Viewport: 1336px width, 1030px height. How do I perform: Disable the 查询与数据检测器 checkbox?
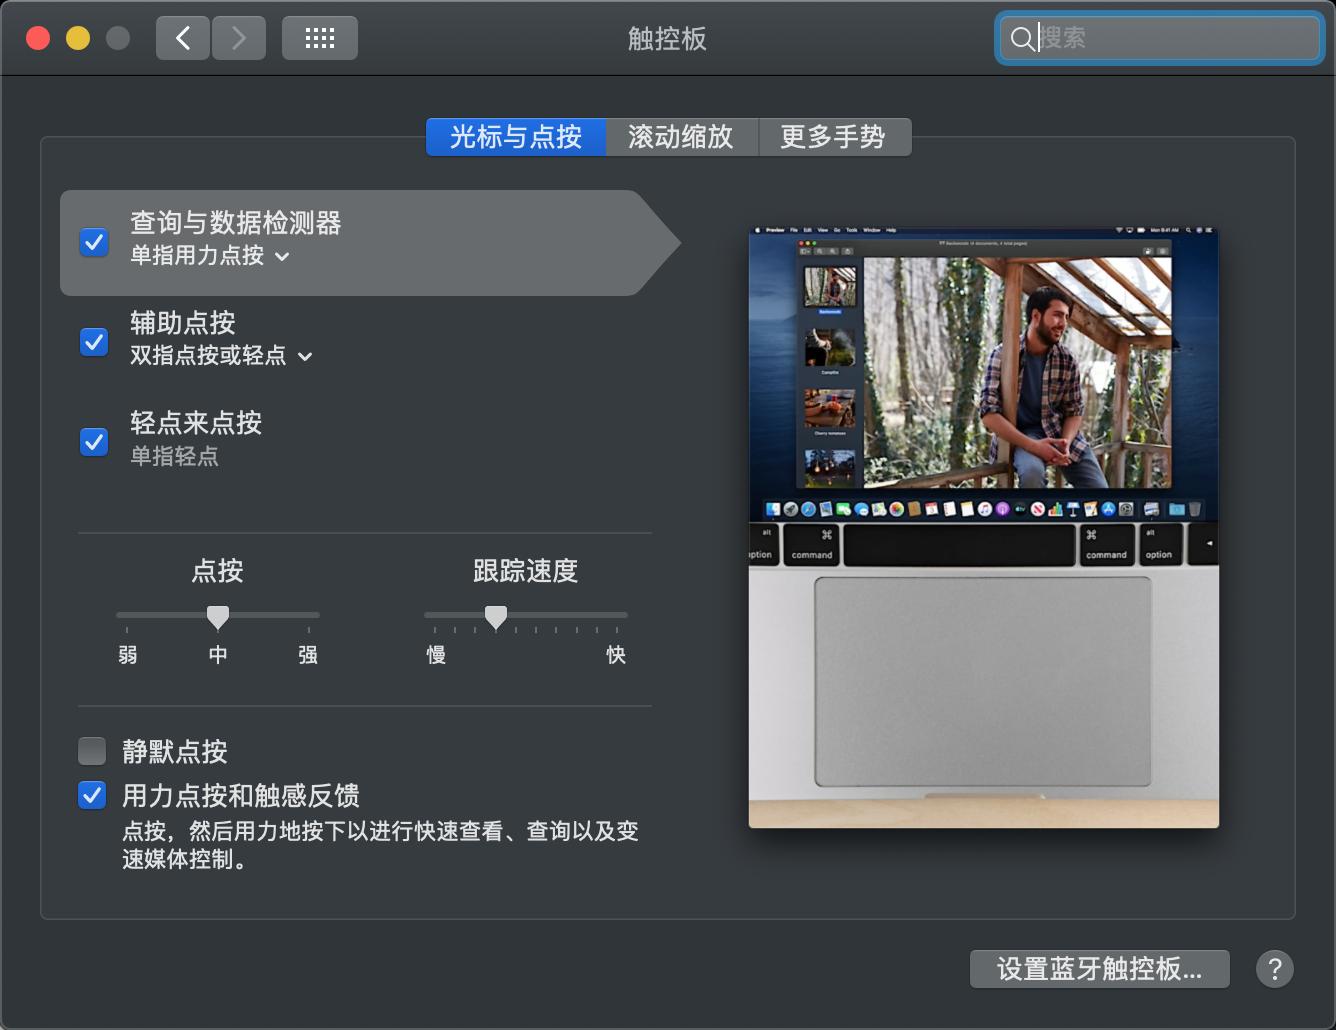pos(93,242)
